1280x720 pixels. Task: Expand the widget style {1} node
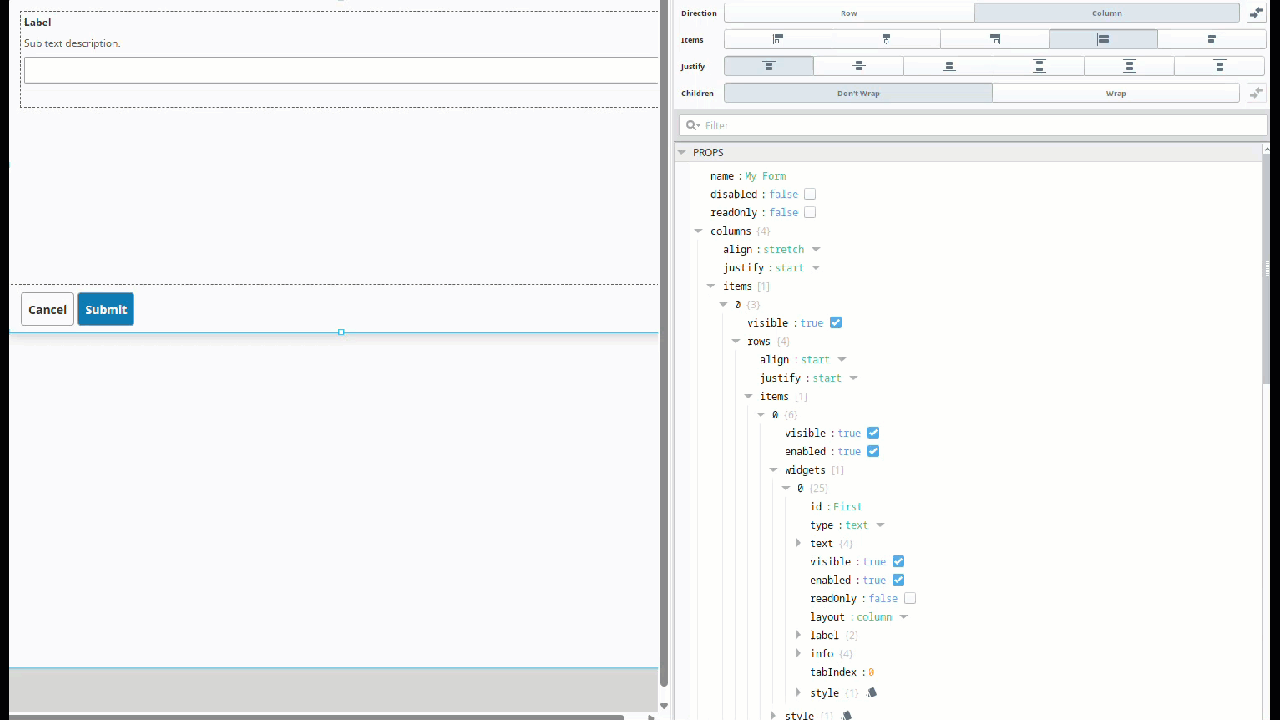798,692
